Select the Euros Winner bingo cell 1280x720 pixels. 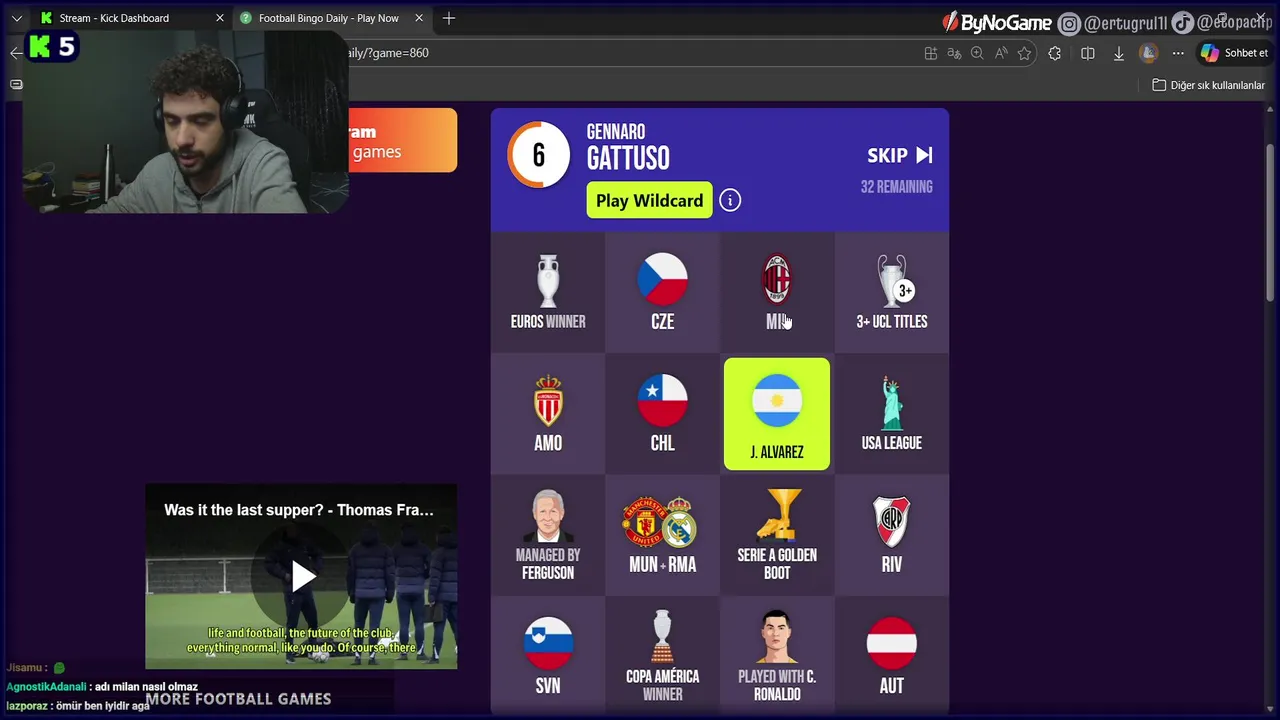pos(548,293)
